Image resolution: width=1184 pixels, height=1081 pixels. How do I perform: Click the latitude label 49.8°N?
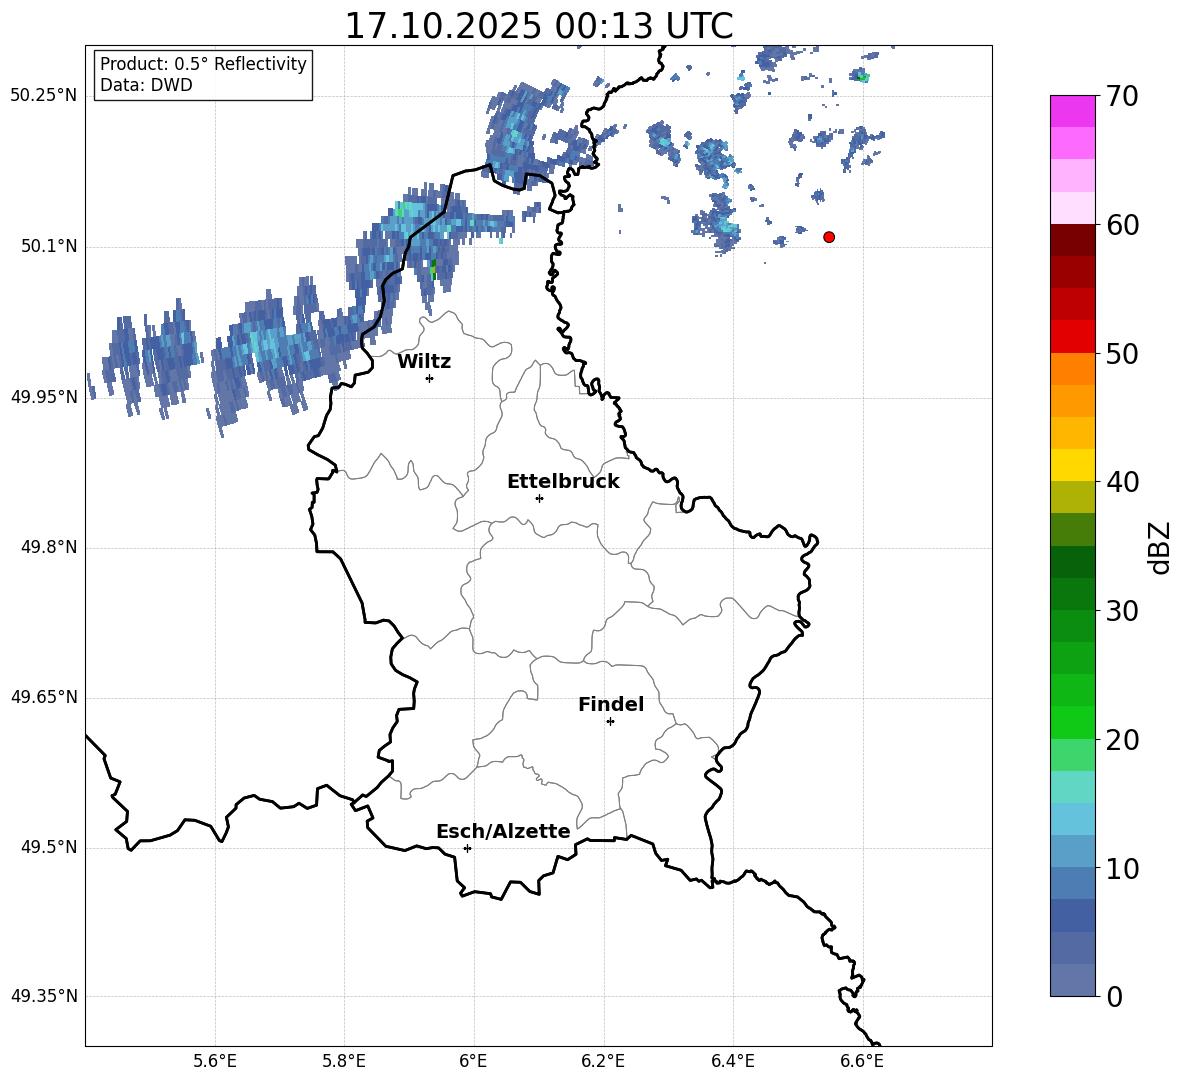coord(49,547)
